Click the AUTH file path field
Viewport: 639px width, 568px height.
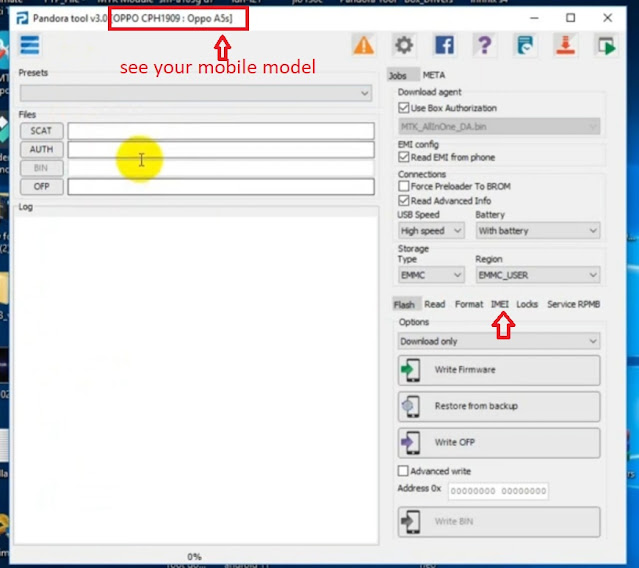click(x=221, y=150)
